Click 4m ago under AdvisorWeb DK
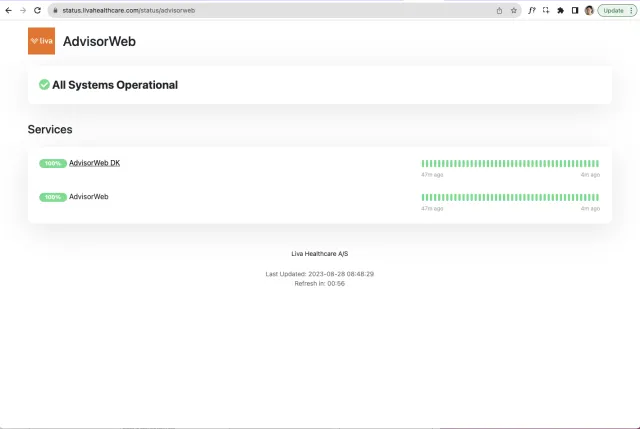This screenshot has height=429, width=640. pyautogui.click(x=590, y=175)
